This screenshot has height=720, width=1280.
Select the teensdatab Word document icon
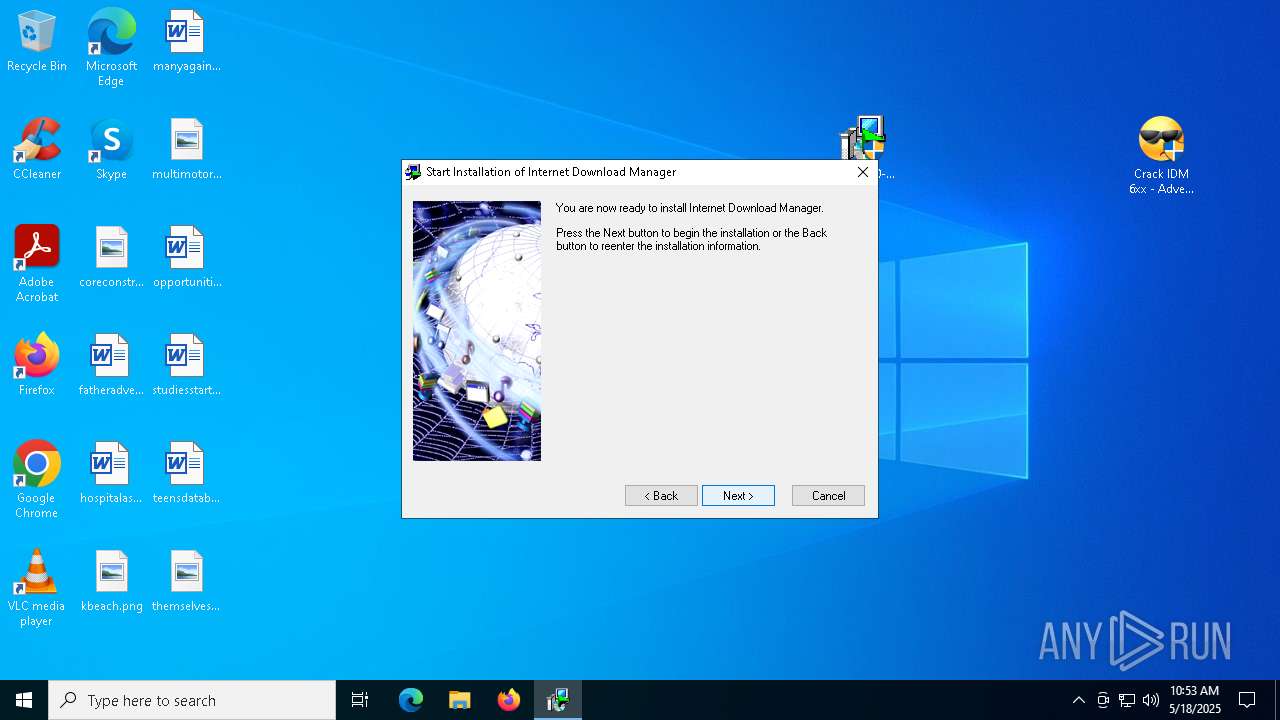click(186, 474)
